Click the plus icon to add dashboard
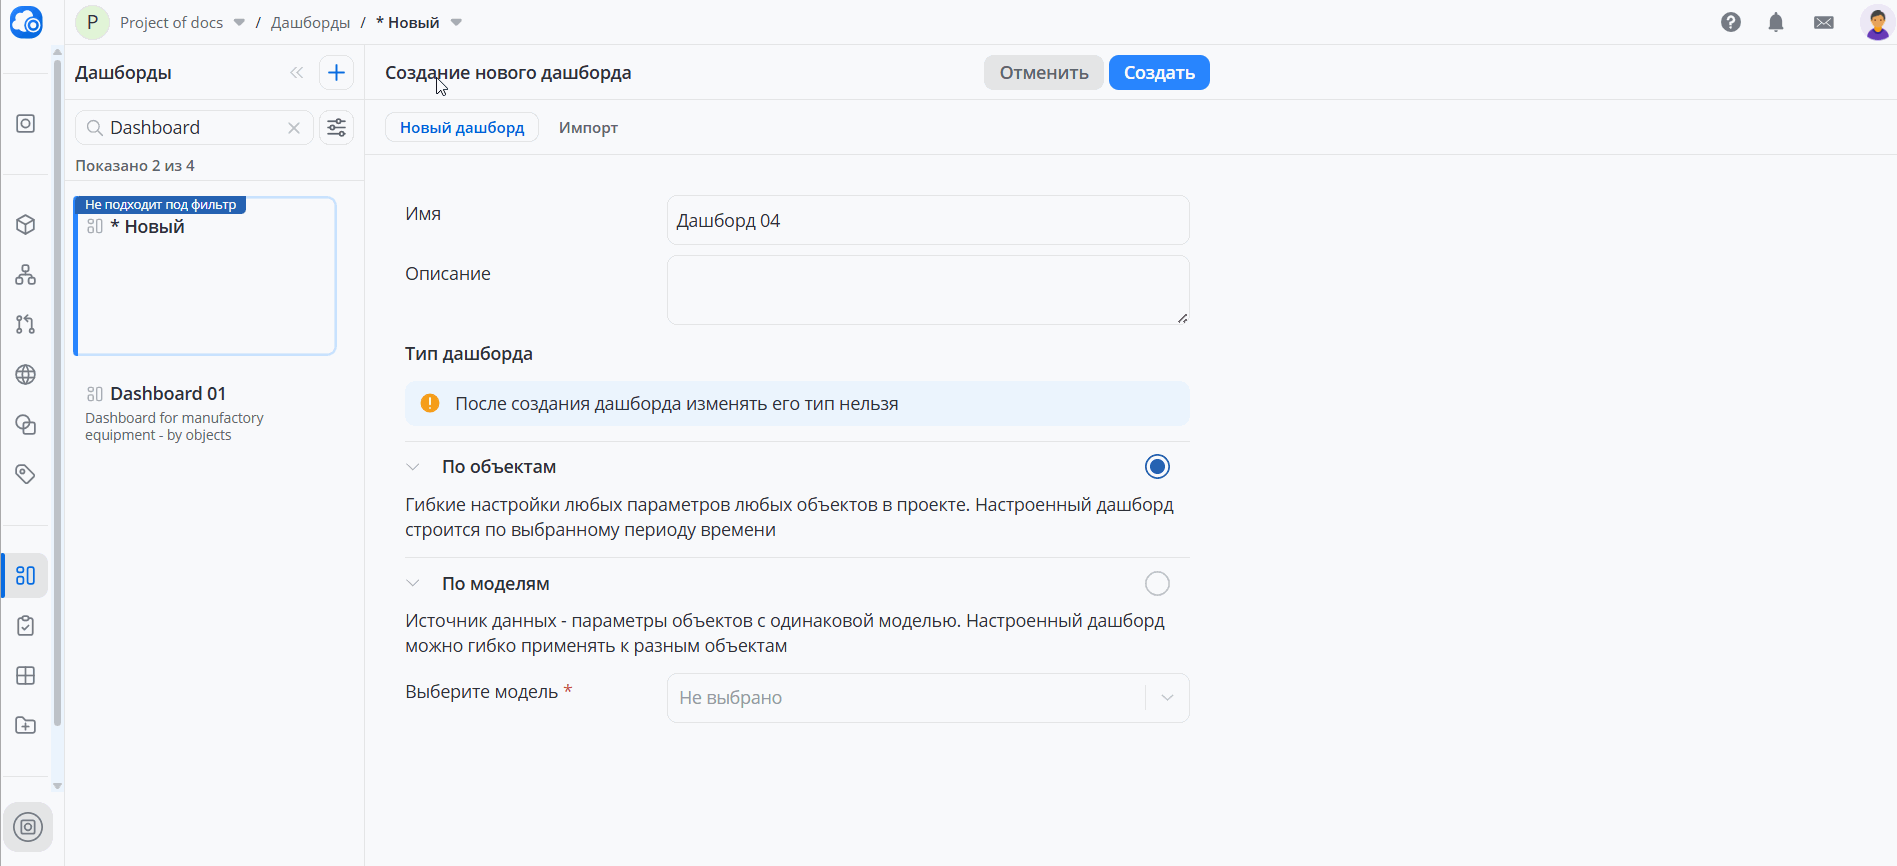Viewport: 1897px width, 866px height. tap(336, 73)
